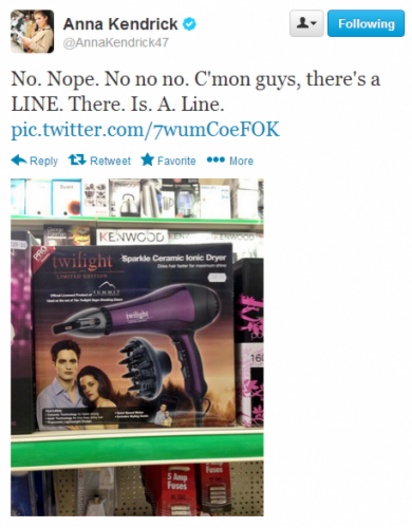412x528 pixels.
Task: Click the dropdown caret beside person icon
Action: pyautogui.click(x=313, y=23)
